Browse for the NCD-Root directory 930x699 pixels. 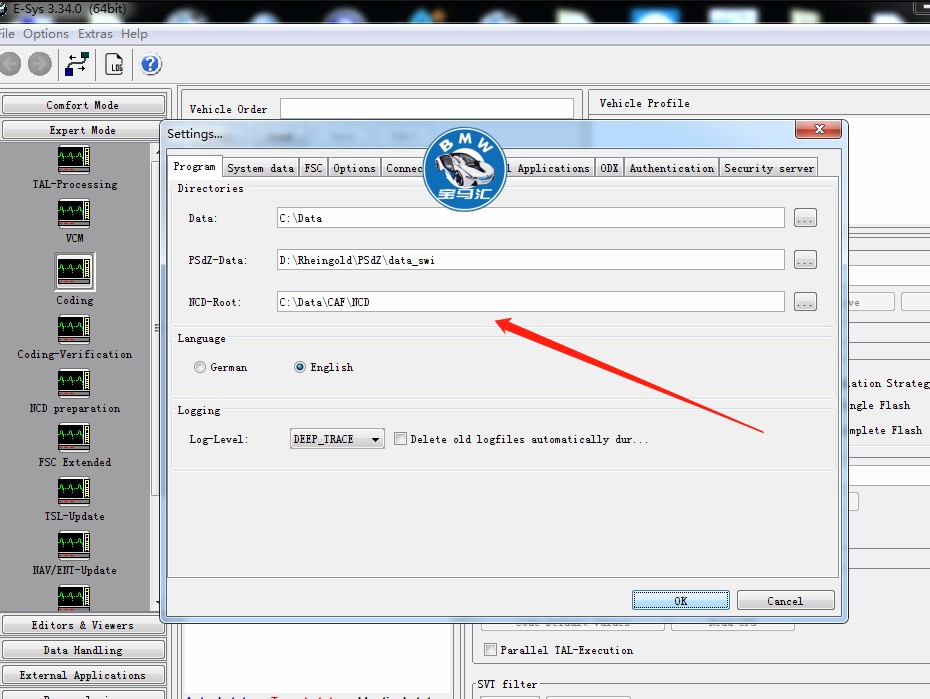point(805,302)
